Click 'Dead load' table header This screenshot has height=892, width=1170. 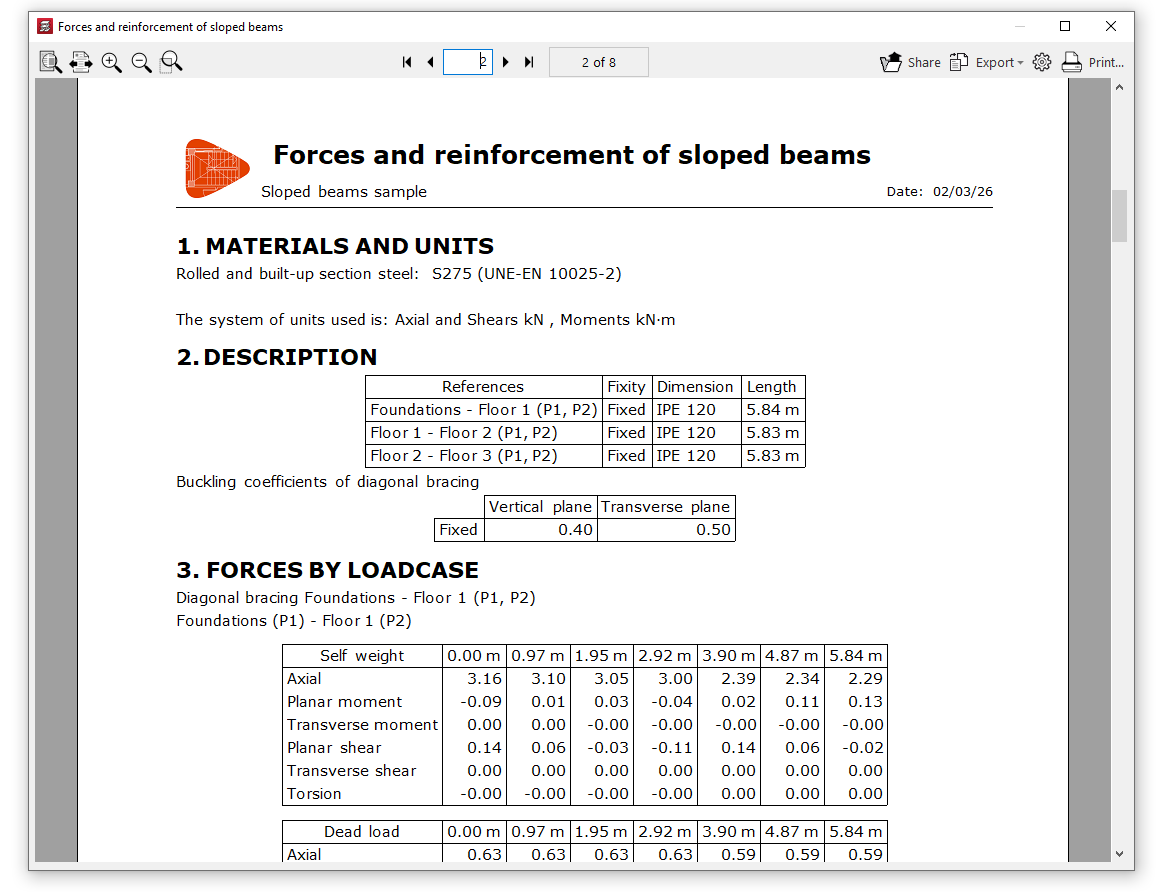pos(362,832)
